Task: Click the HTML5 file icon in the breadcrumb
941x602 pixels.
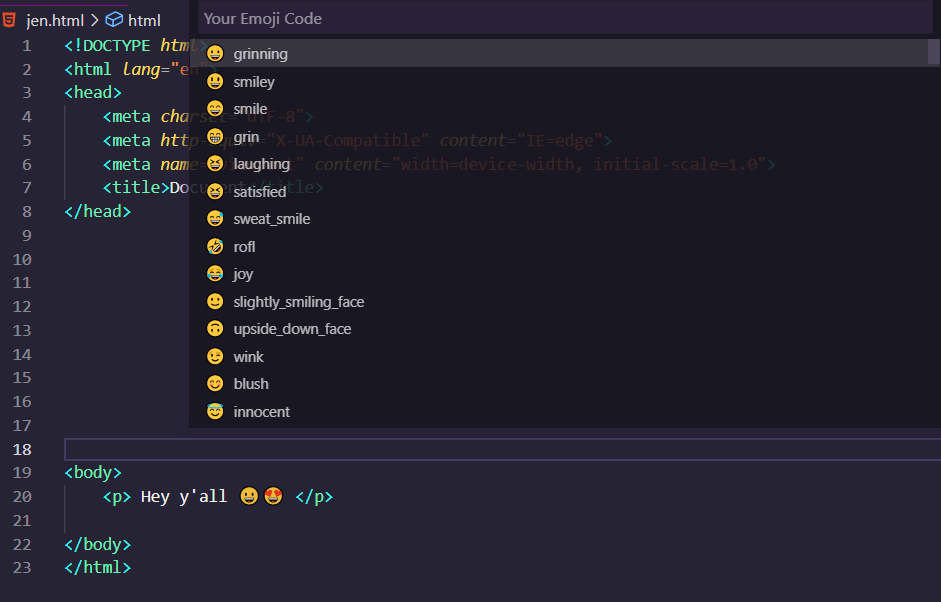Action: 11,18
